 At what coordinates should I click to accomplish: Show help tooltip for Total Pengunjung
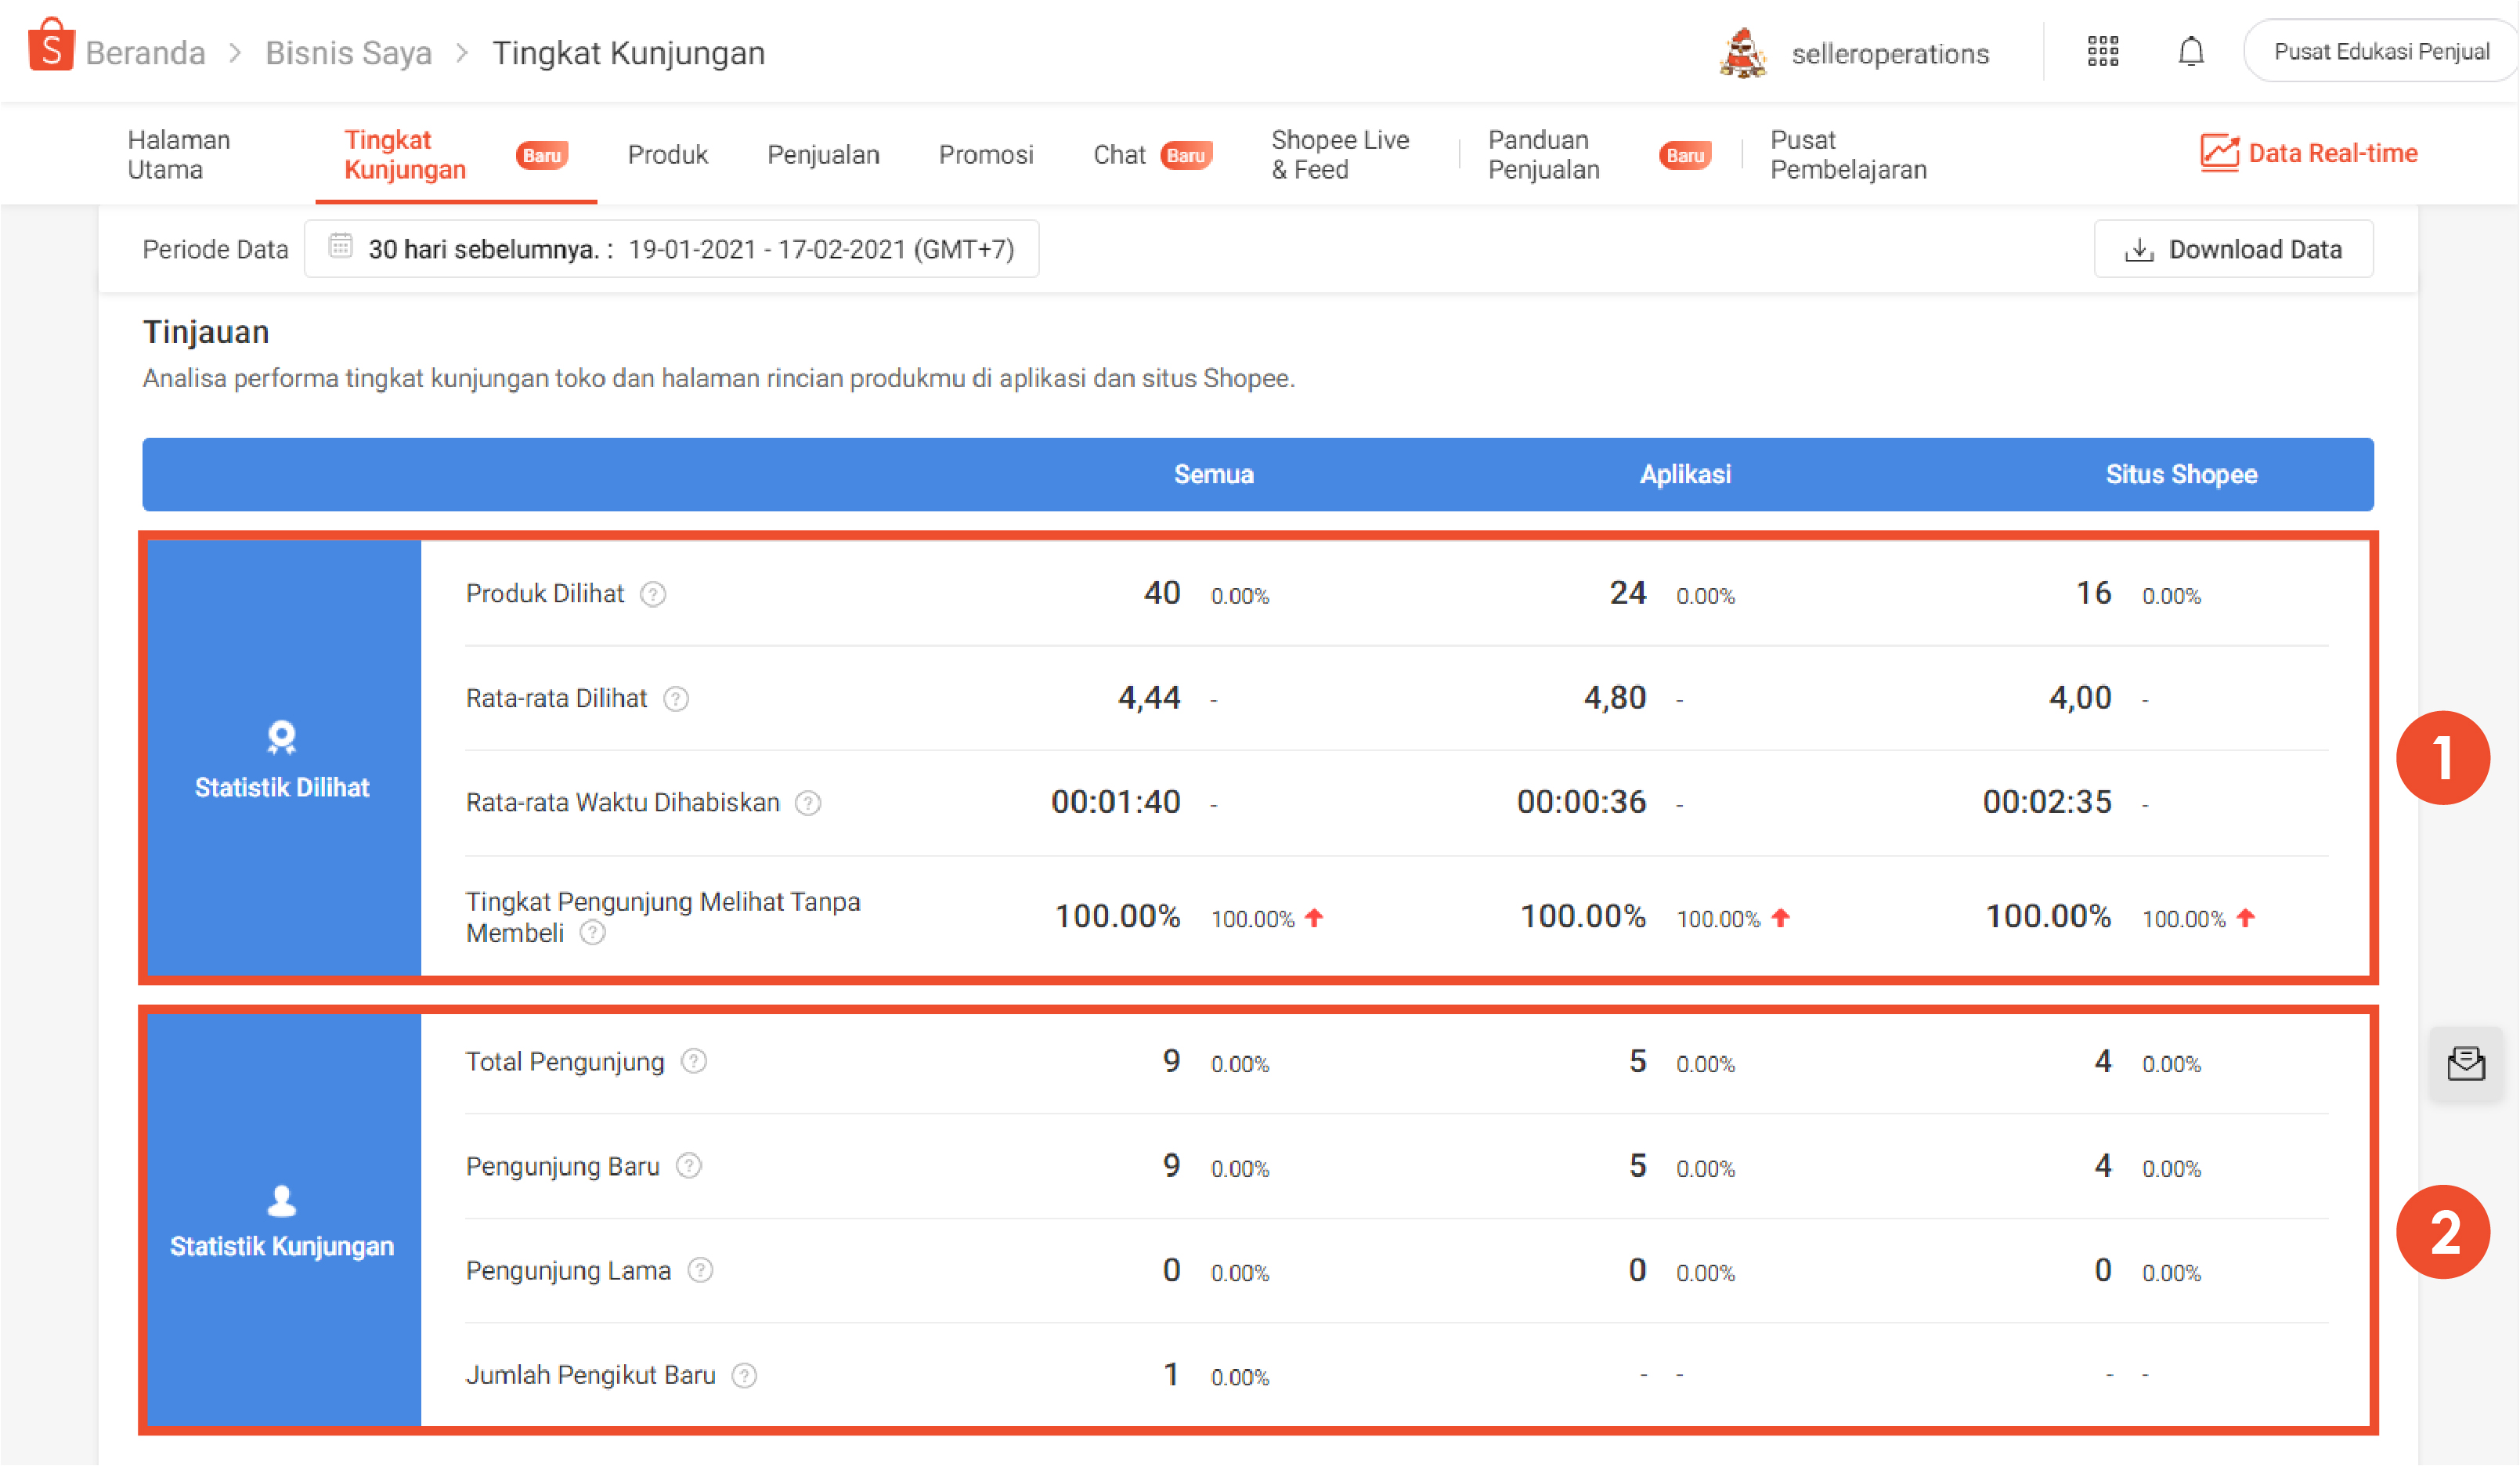[694, 1062]
